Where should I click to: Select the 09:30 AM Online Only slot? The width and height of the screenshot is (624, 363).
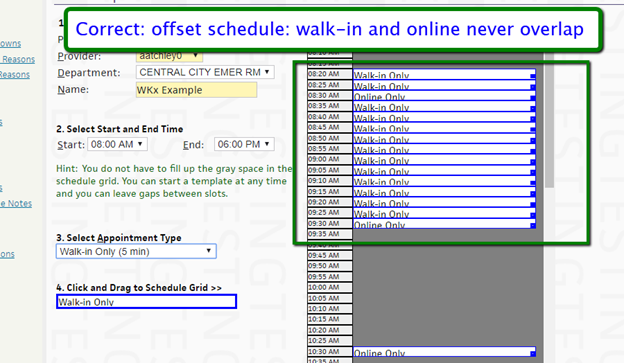[444, 224]
